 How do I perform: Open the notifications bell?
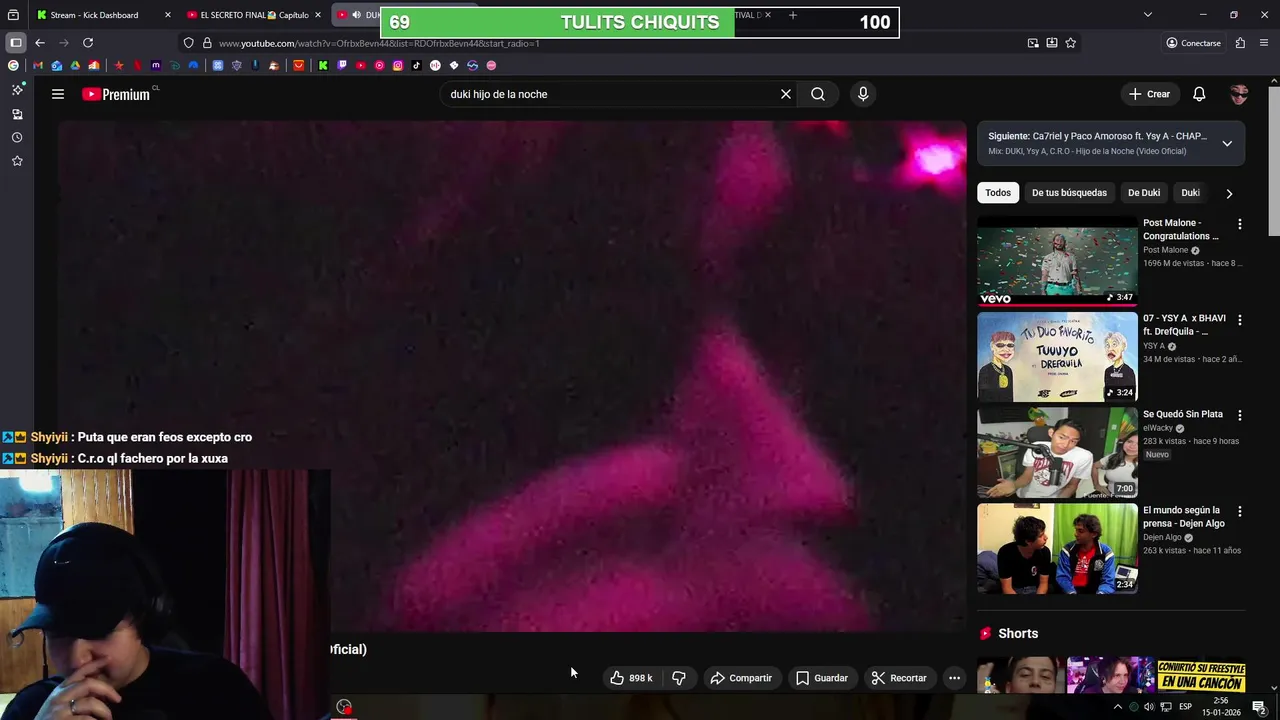[1199, 94]
